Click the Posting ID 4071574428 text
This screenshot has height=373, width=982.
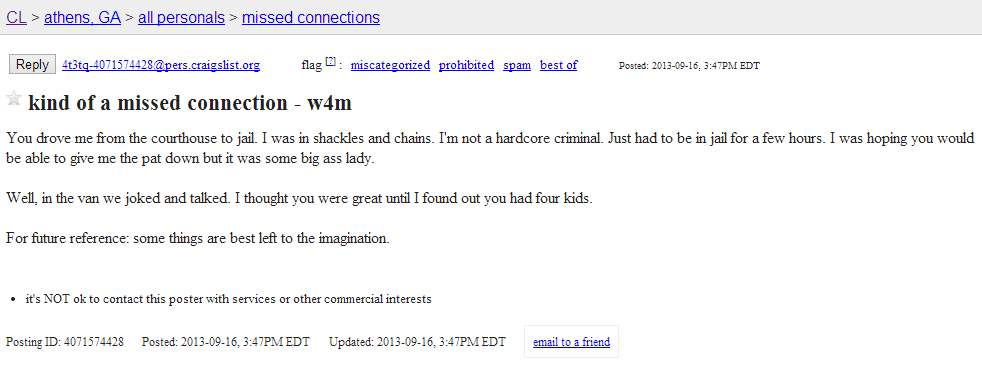pos(65,342)
